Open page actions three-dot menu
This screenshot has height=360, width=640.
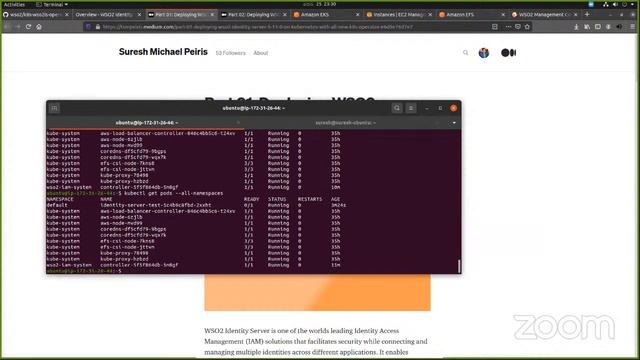click(508, 27)
